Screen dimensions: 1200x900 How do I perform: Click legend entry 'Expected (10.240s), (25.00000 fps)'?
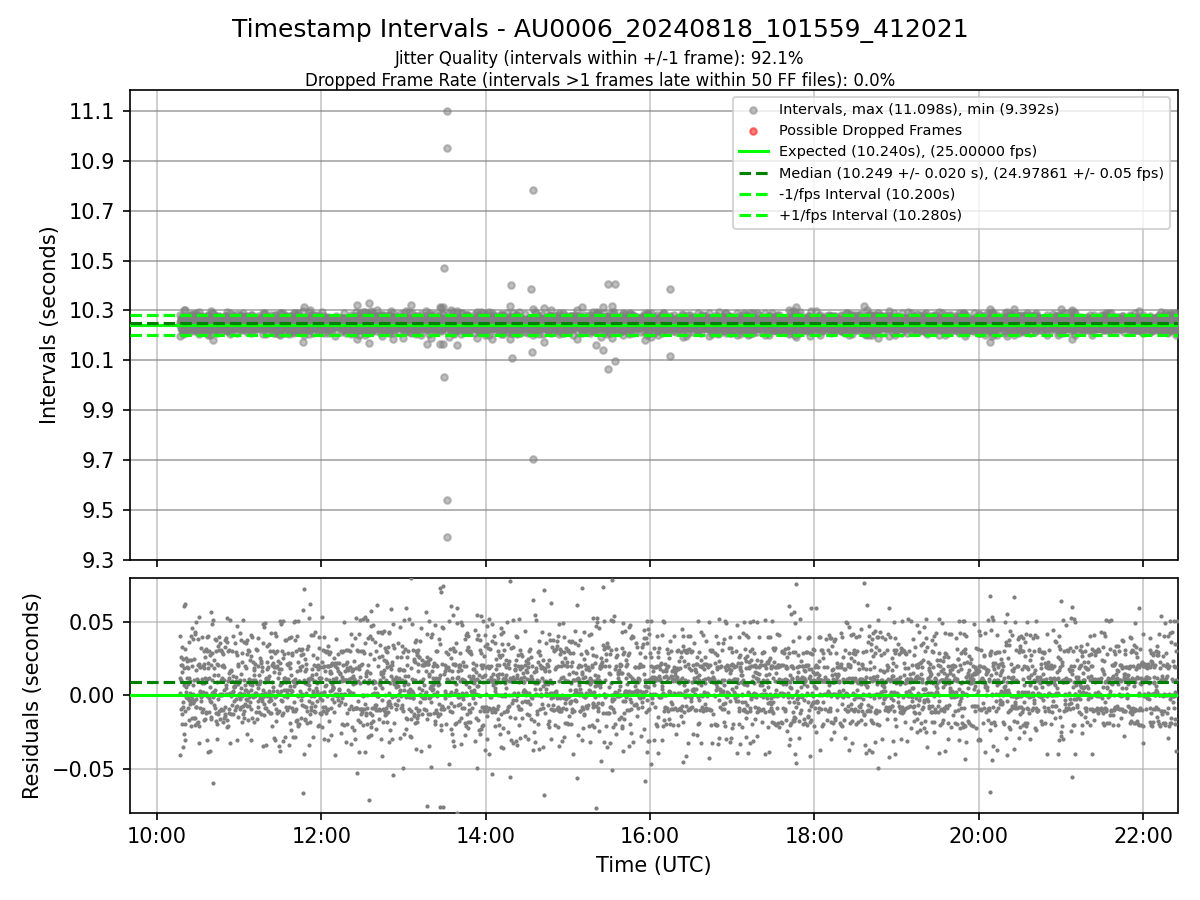click(x=907, y=151)
